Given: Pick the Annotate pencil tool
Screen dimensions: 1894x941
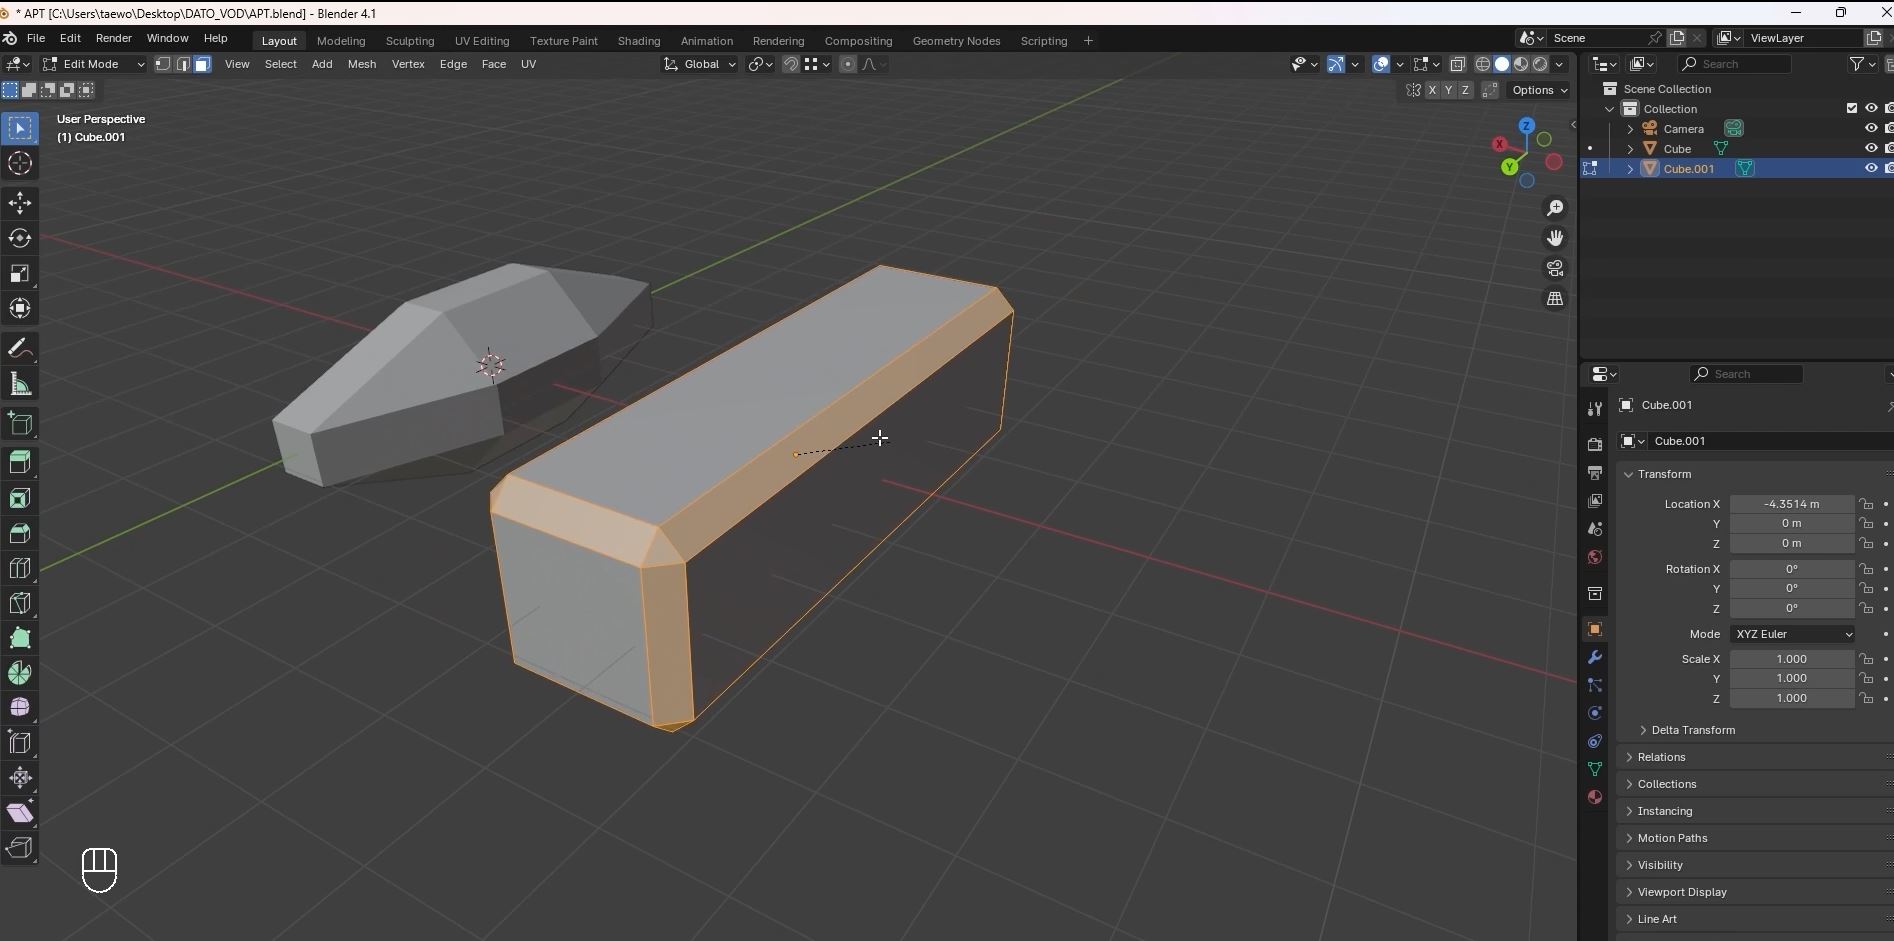Looking at the screenshot, I should click(x=20, y=349).
